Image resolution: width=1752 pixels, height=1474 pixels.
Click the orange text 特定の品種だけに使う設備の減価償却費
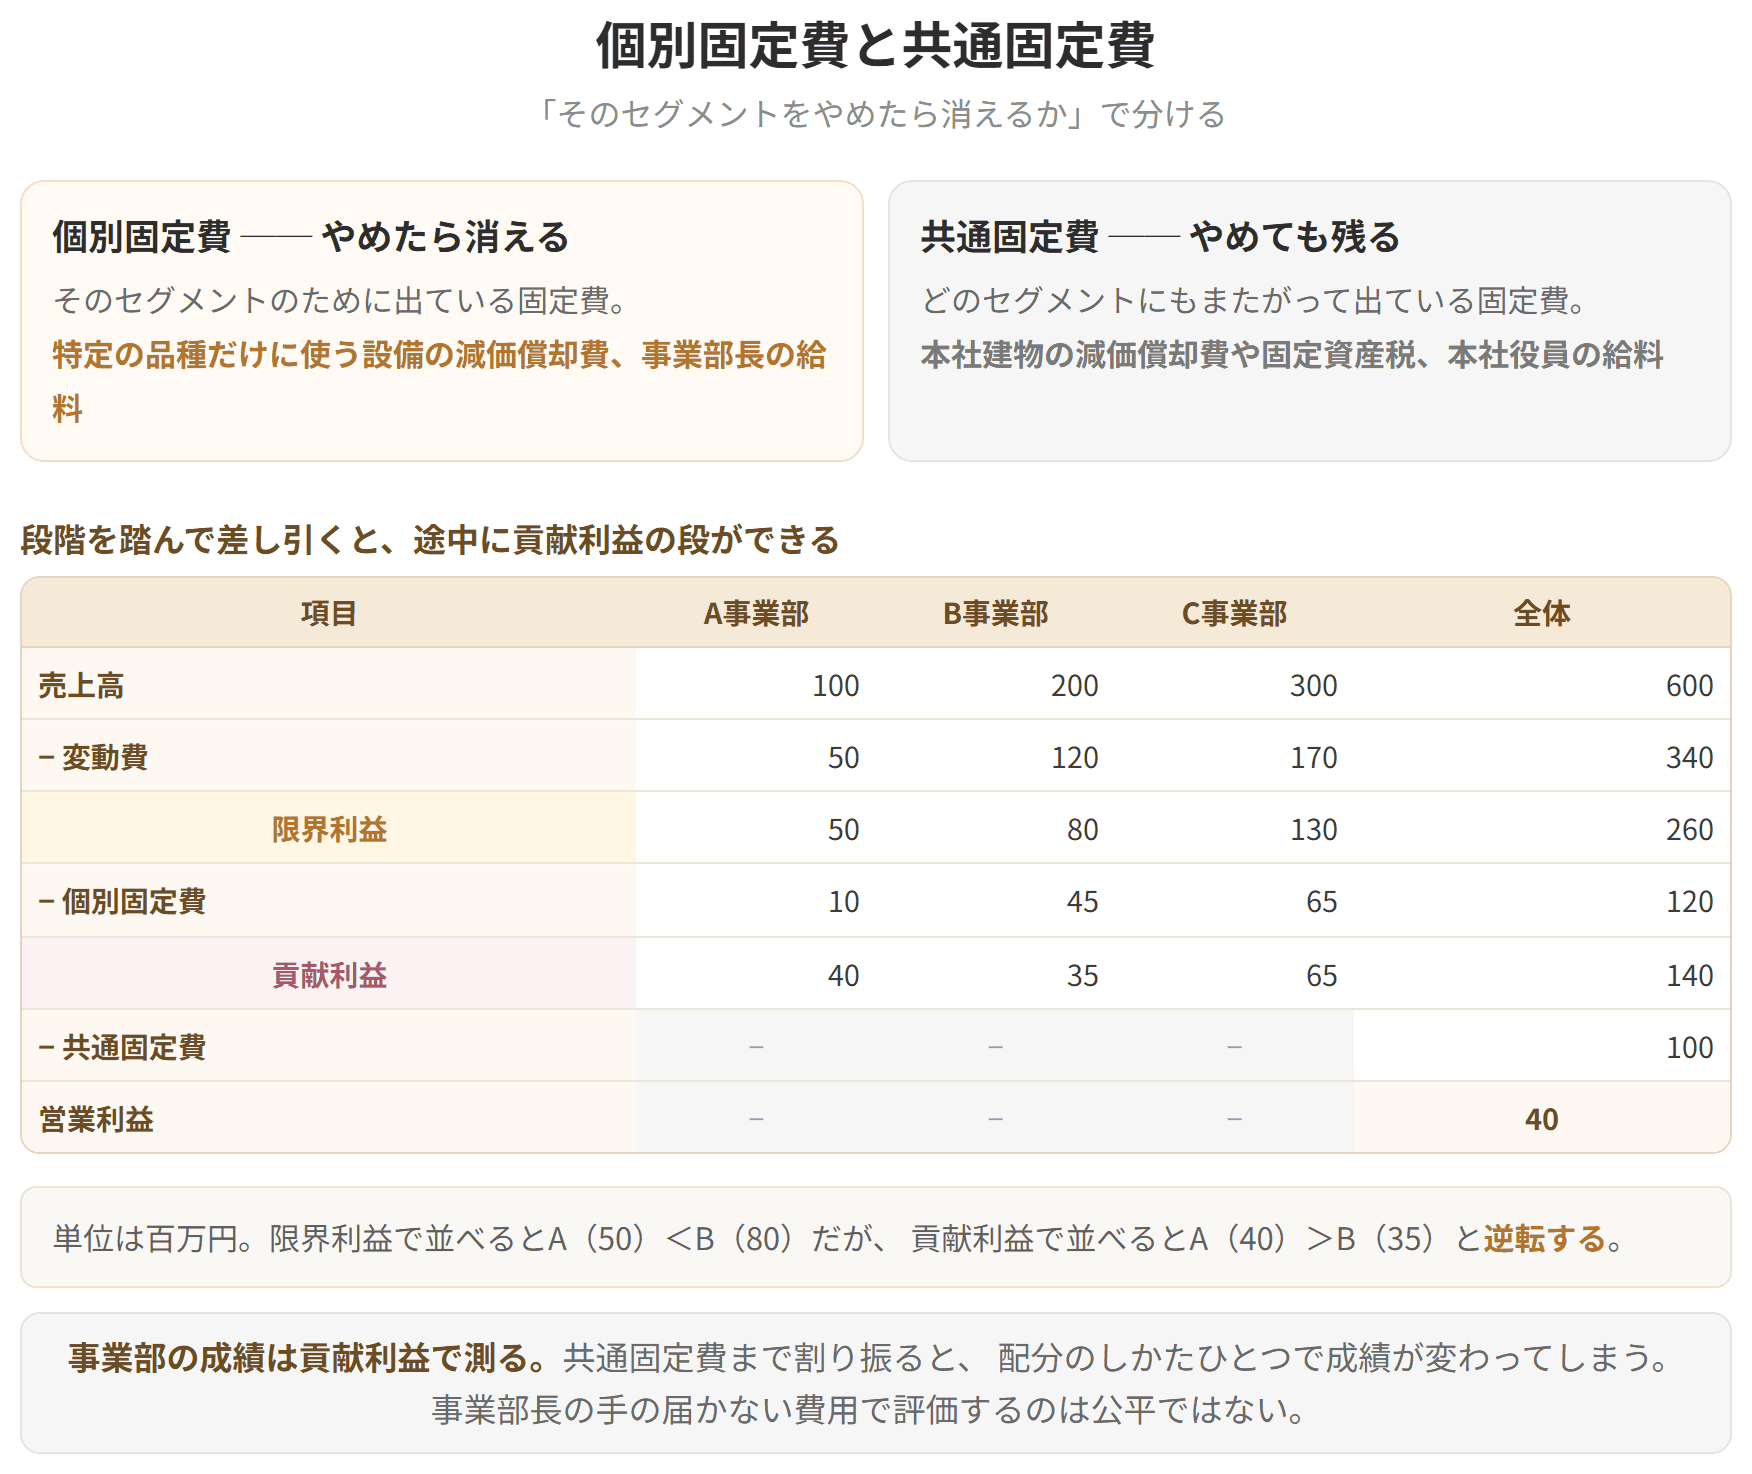click(x=331, y=355)
